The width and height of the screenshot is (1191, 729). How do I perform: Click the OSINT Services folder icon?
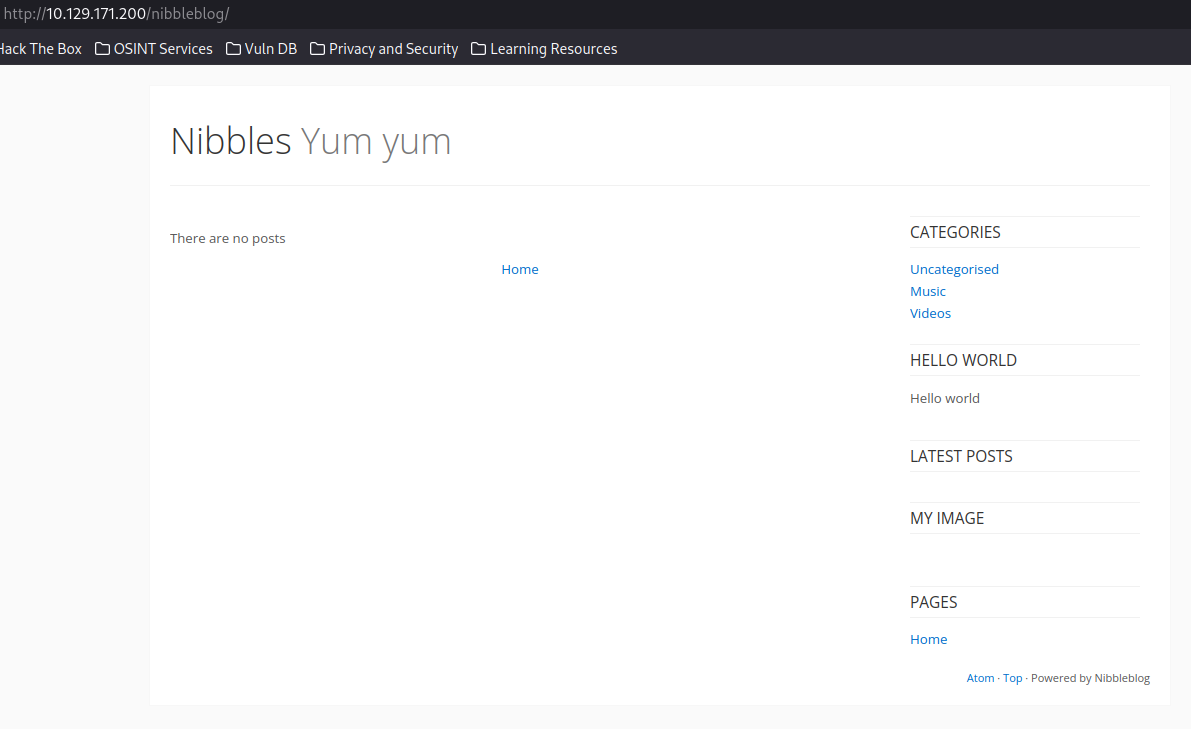tap(102, 49)
